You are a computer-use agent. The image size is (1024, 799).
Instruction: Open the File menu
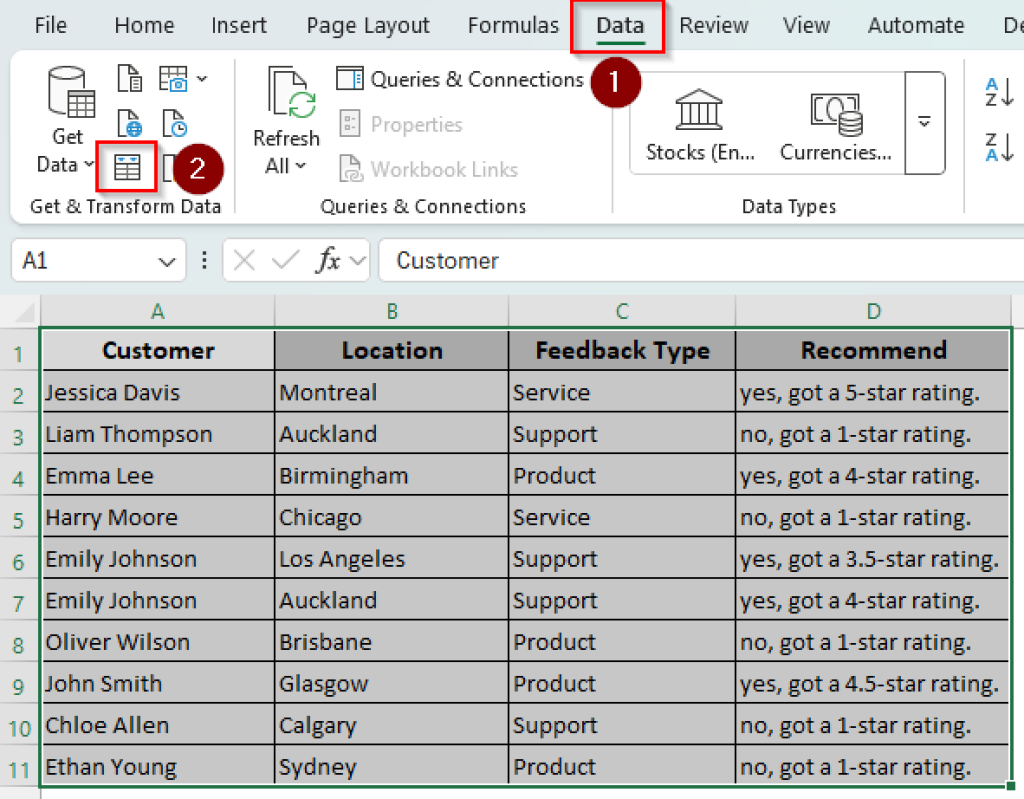point(50,25)
